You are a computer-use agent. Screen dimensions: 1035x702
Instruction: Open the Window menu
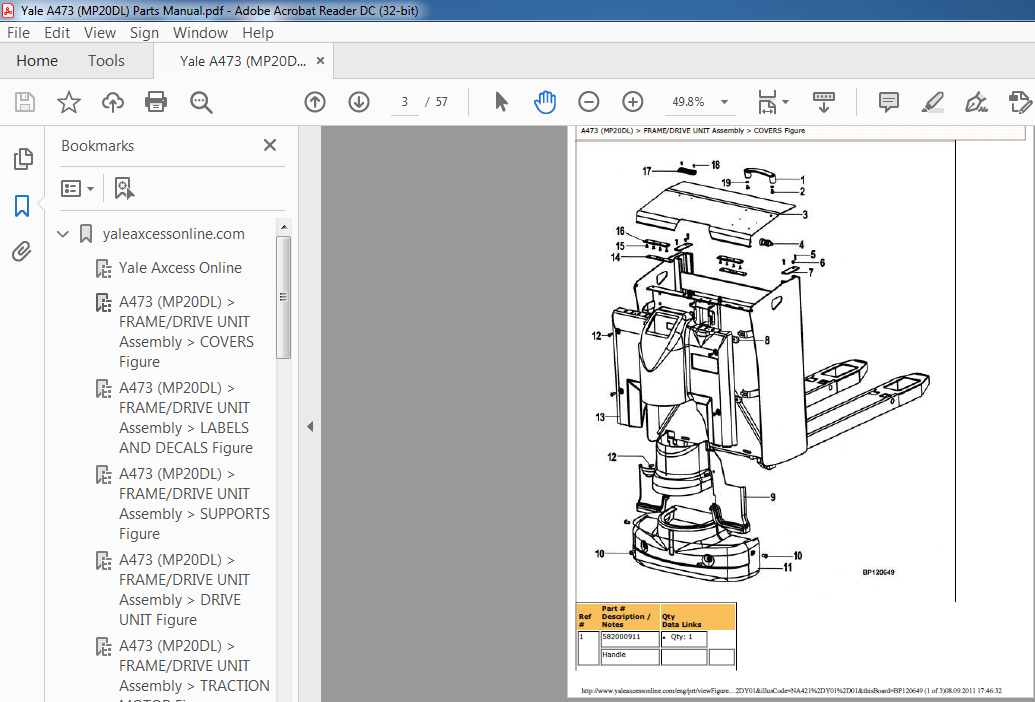coord(200,32)
